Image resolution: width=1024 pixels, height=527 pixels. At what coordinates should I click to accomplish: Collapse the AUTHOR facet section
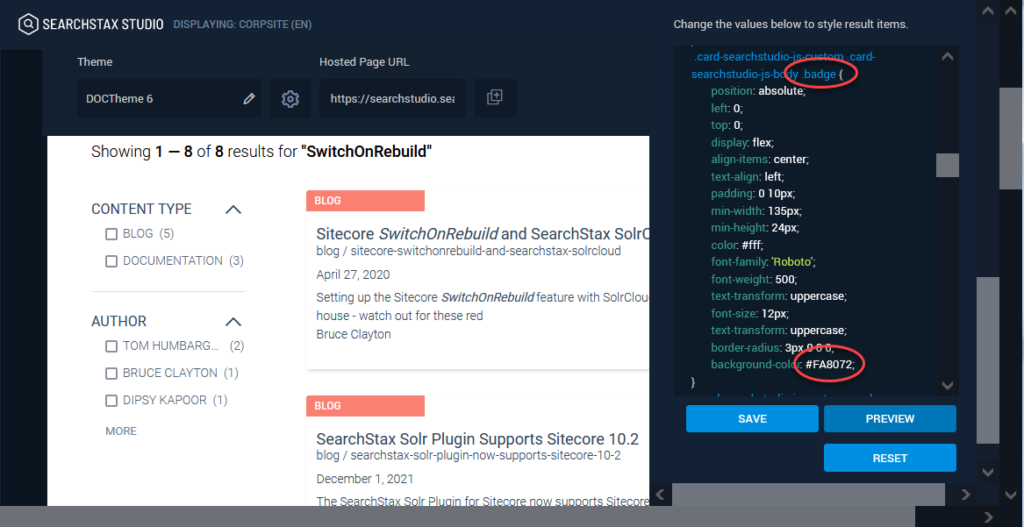[x=233, y=322]
